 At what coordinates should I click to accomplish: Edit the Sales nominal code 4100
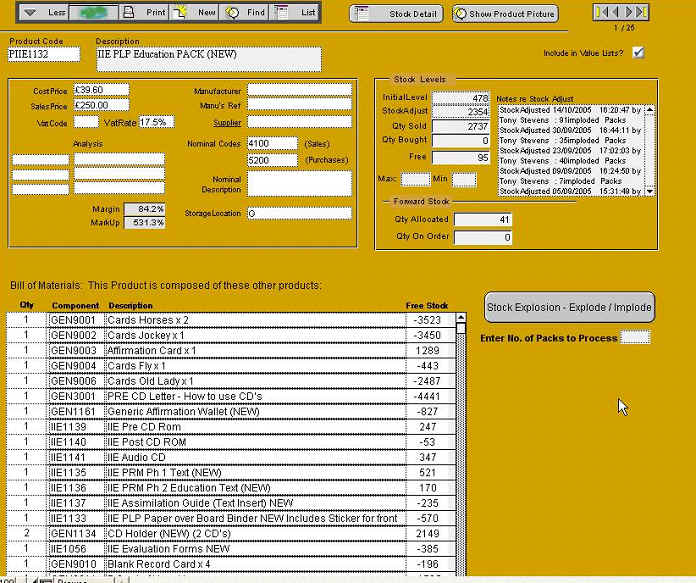[272, 143]
